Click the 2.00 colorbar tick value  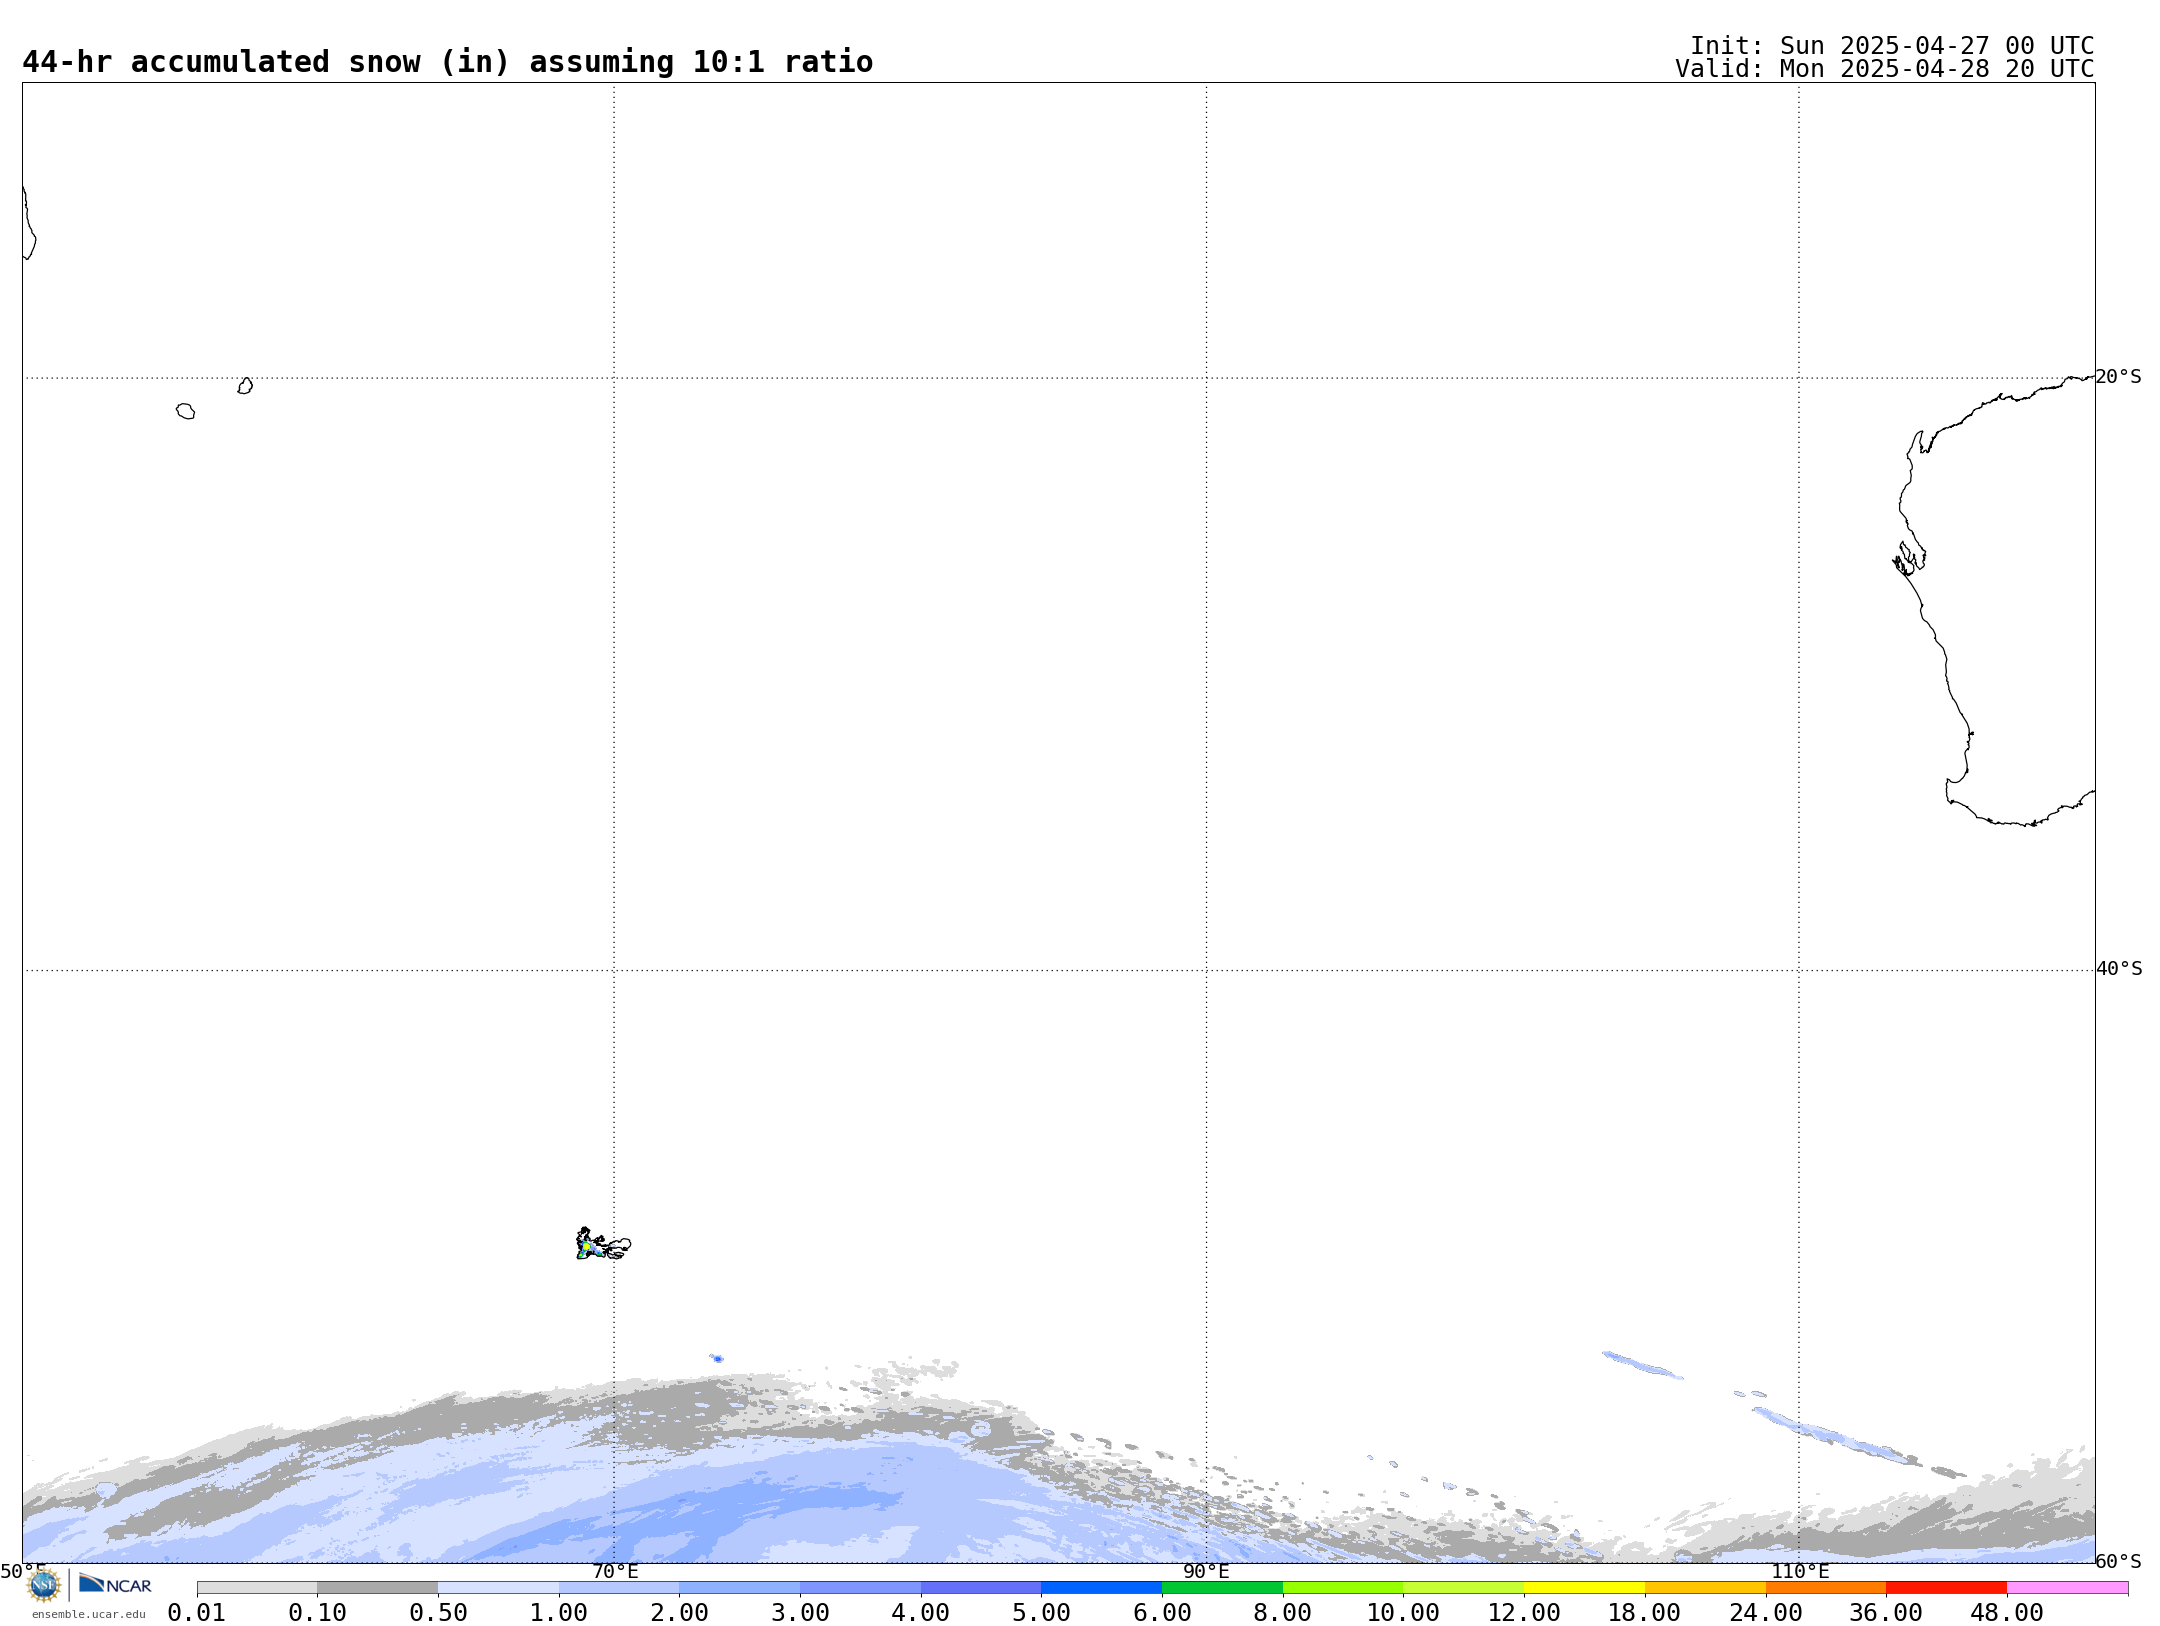(680, 1613)
